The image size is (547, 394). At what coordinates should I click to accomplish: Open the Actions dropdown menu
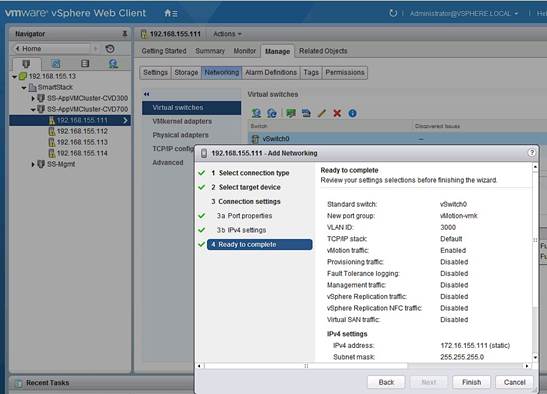pyautogui.click(x=227, y=34)
